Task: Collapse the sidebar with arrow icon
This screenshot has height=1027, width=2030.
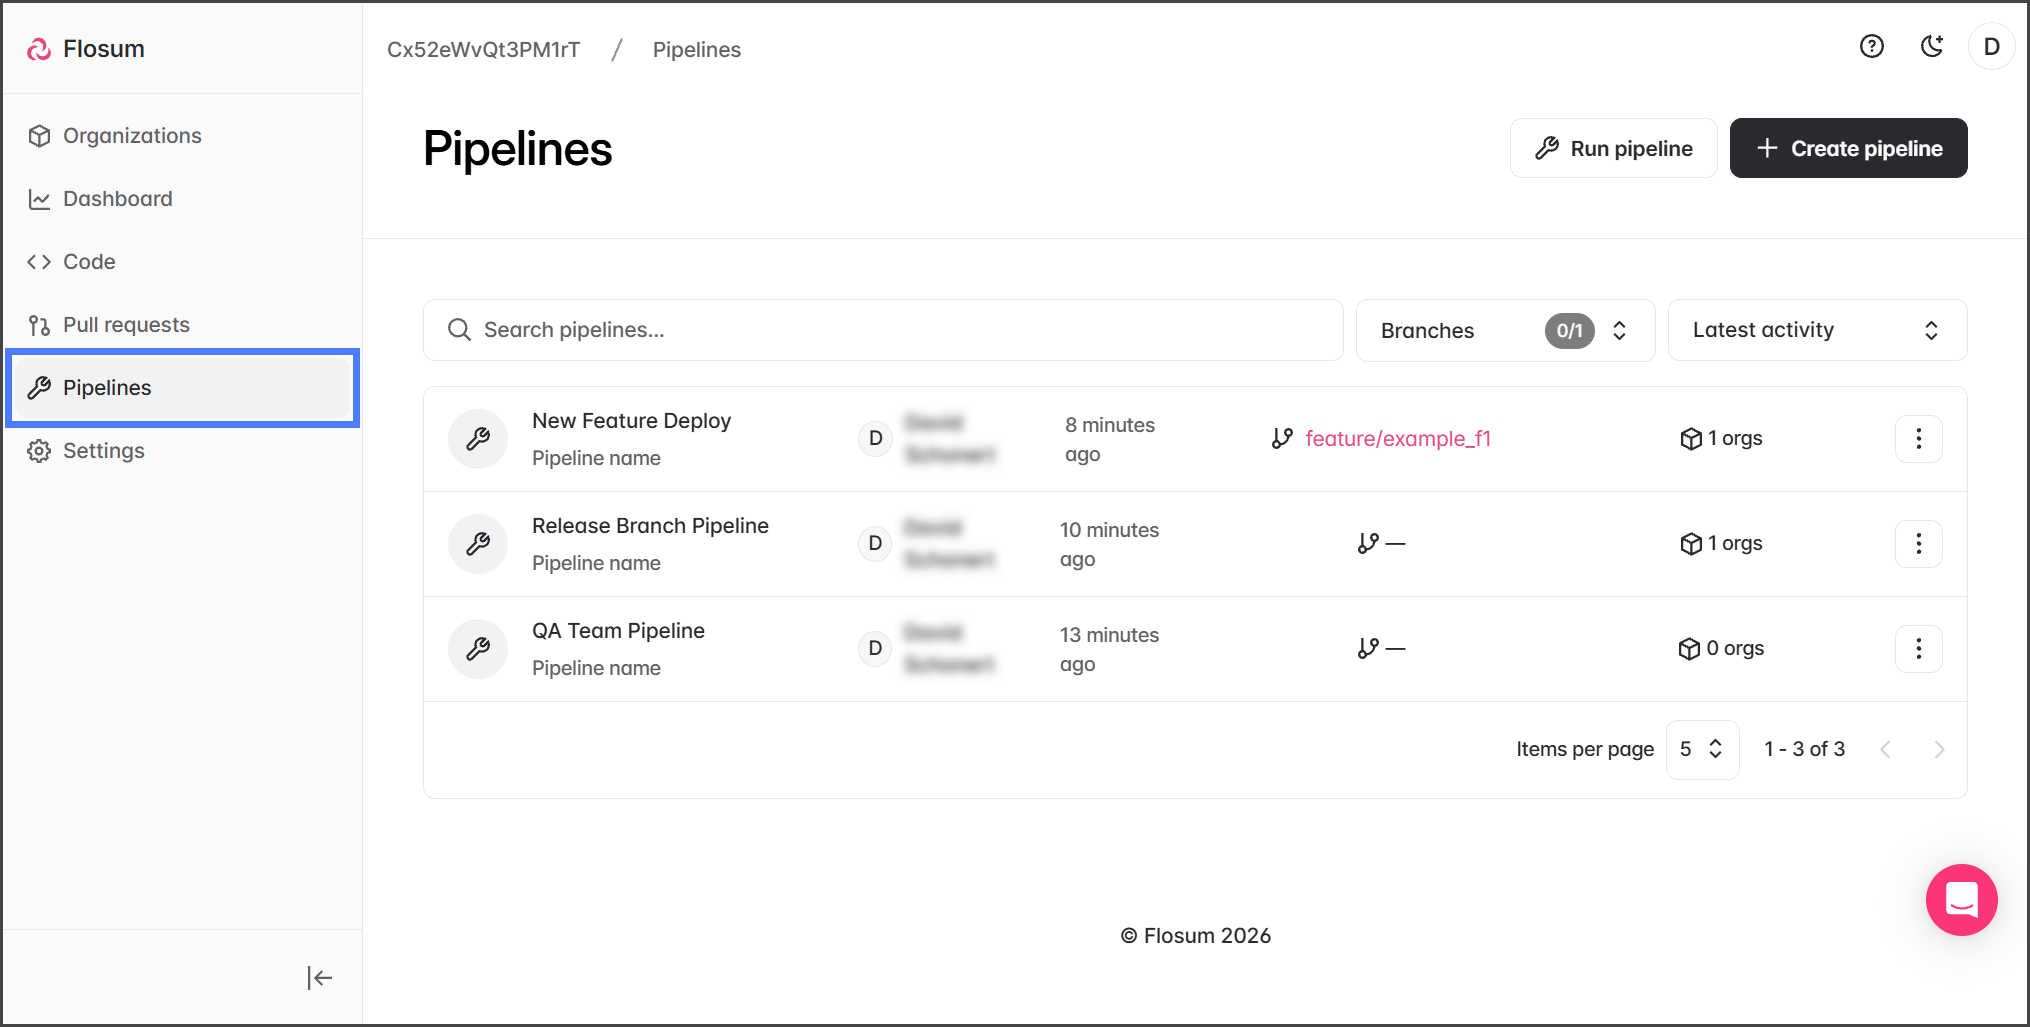Action: pyautogui.click(x=319, y=978)
